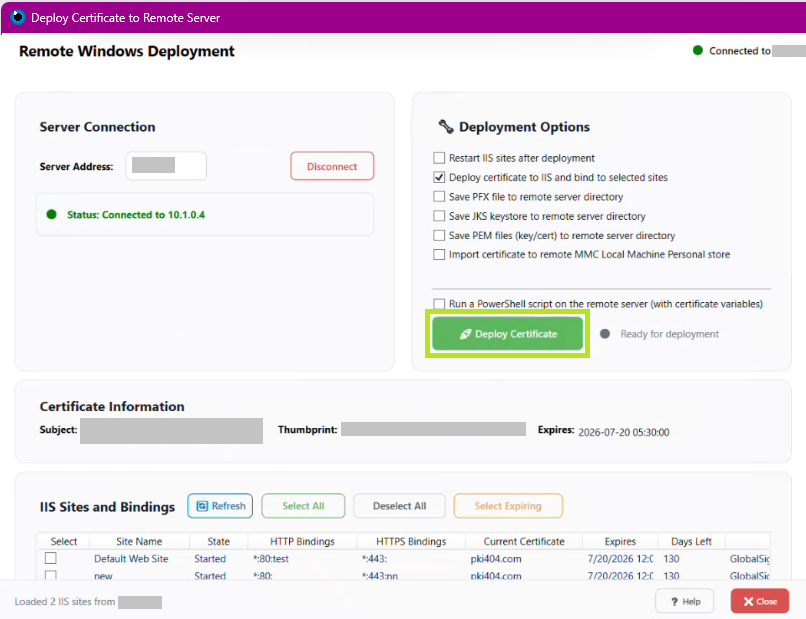Viewport: 806px width, 619px height.
Task: Click Deselect All sites button
Action: 399,506
